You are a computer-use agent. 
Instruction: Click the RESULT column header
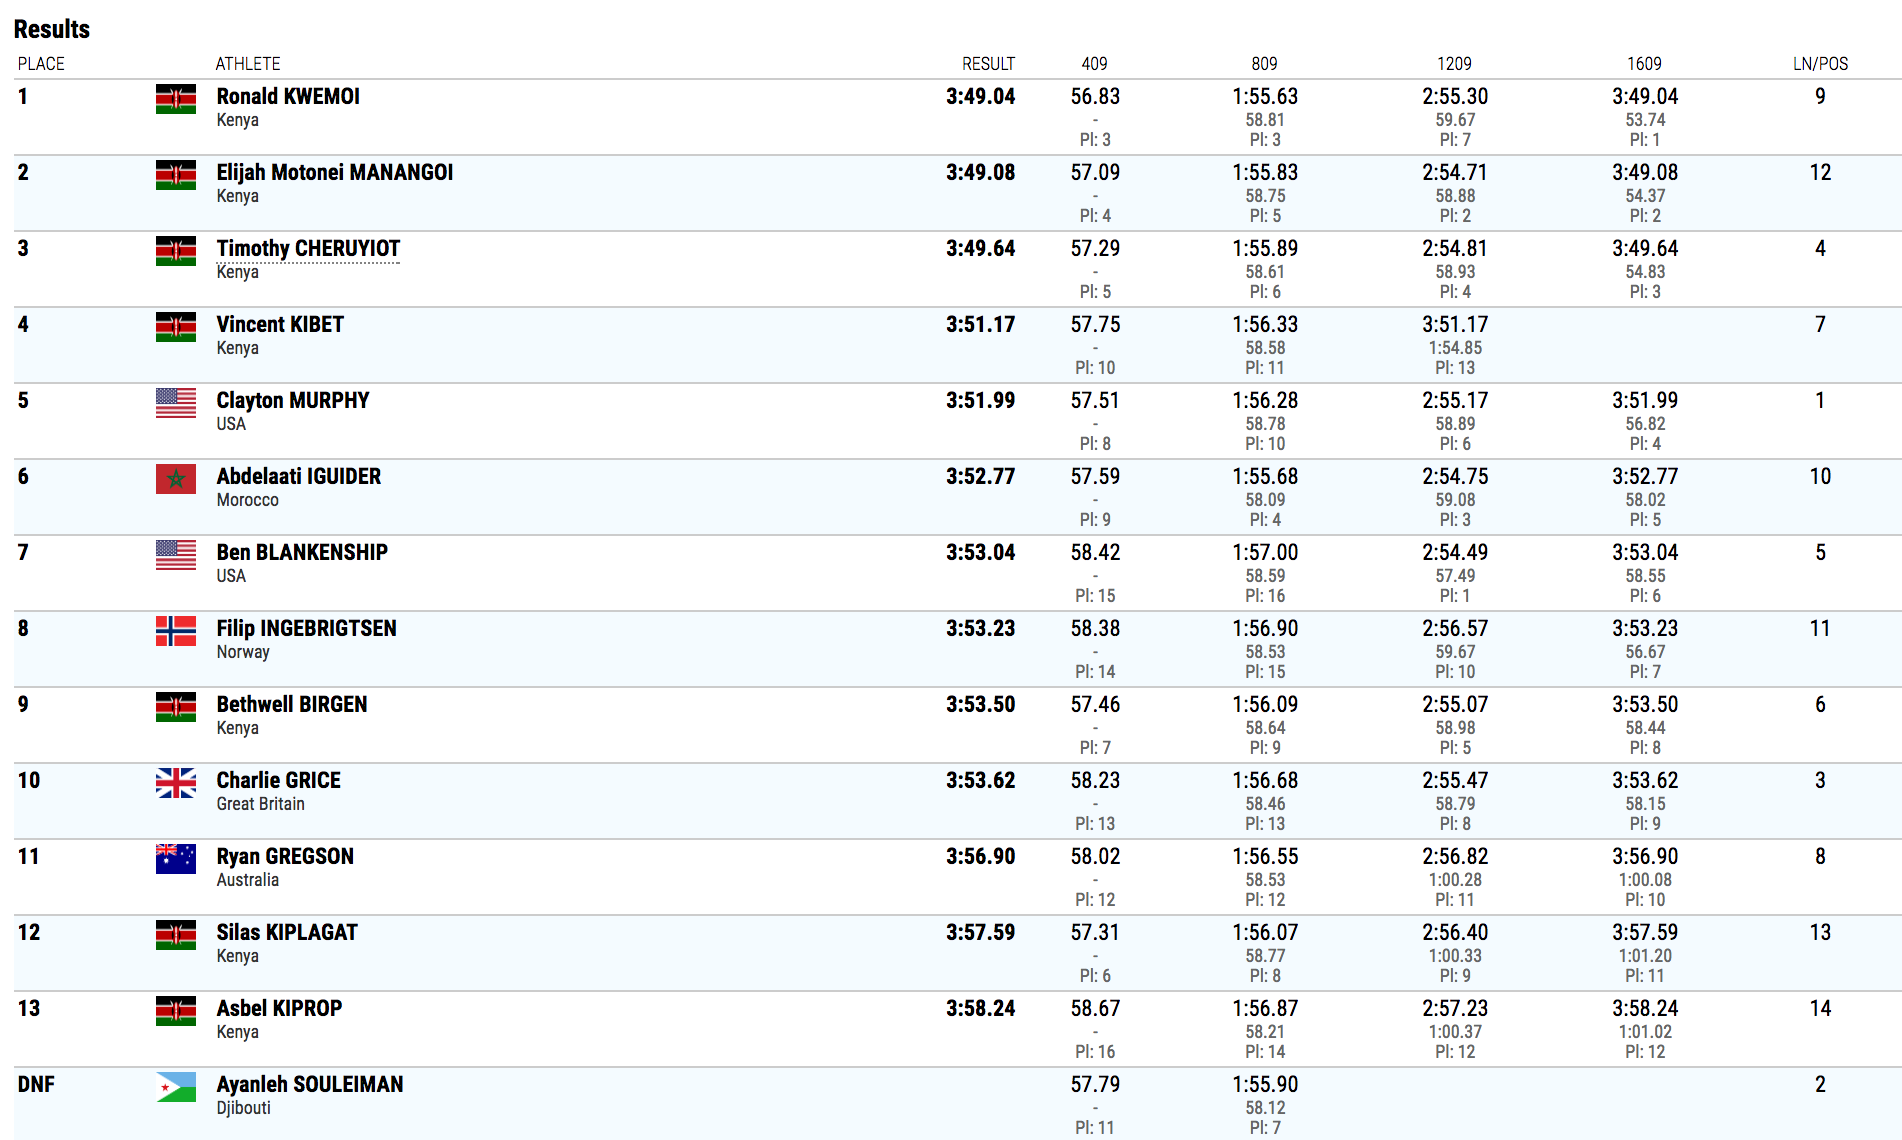[x=988, y=64]
